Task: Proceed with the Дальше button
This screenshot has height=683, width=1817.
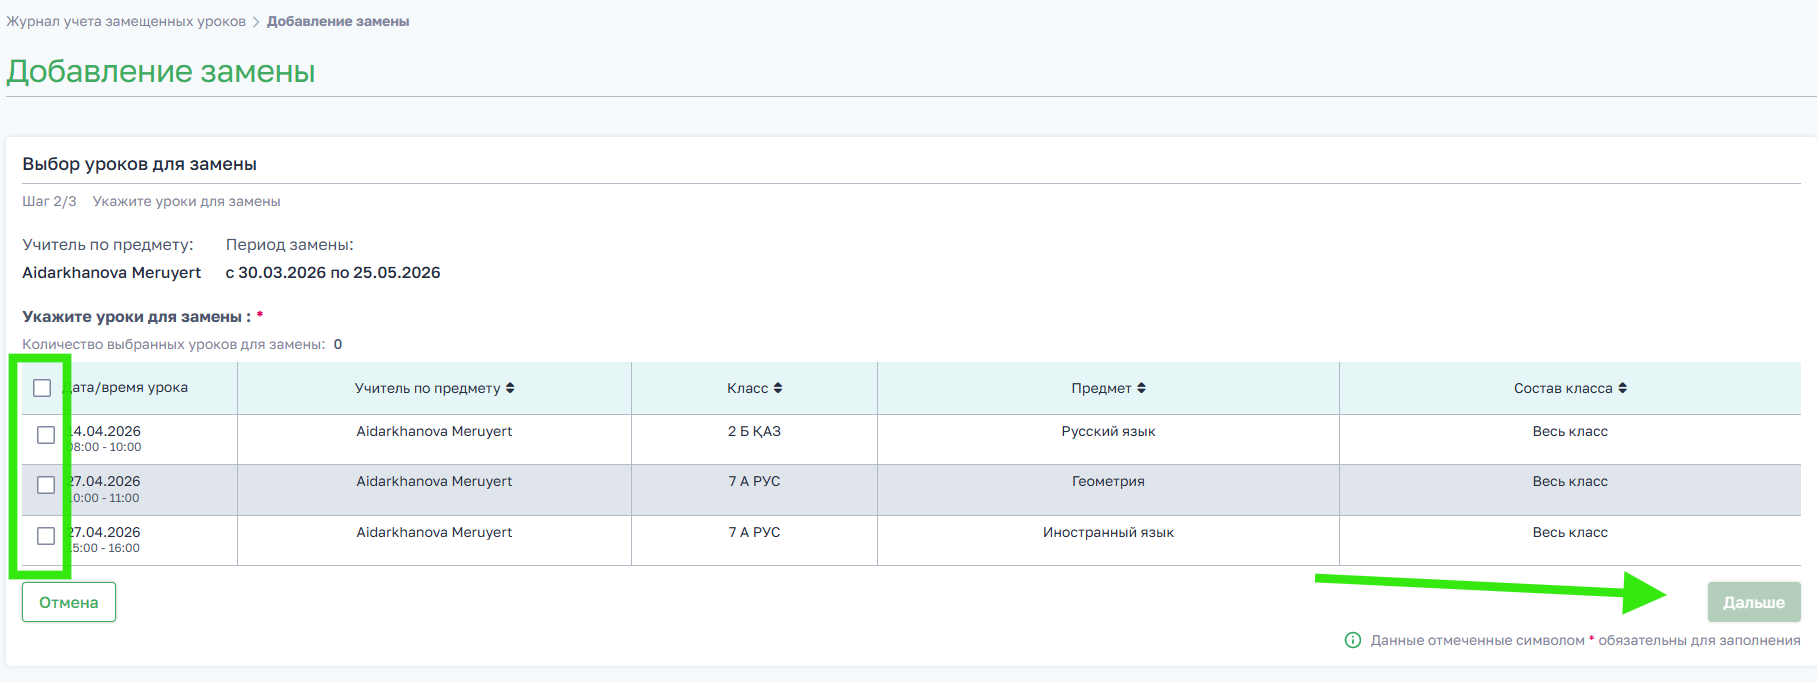Action: pos(1754,602)
